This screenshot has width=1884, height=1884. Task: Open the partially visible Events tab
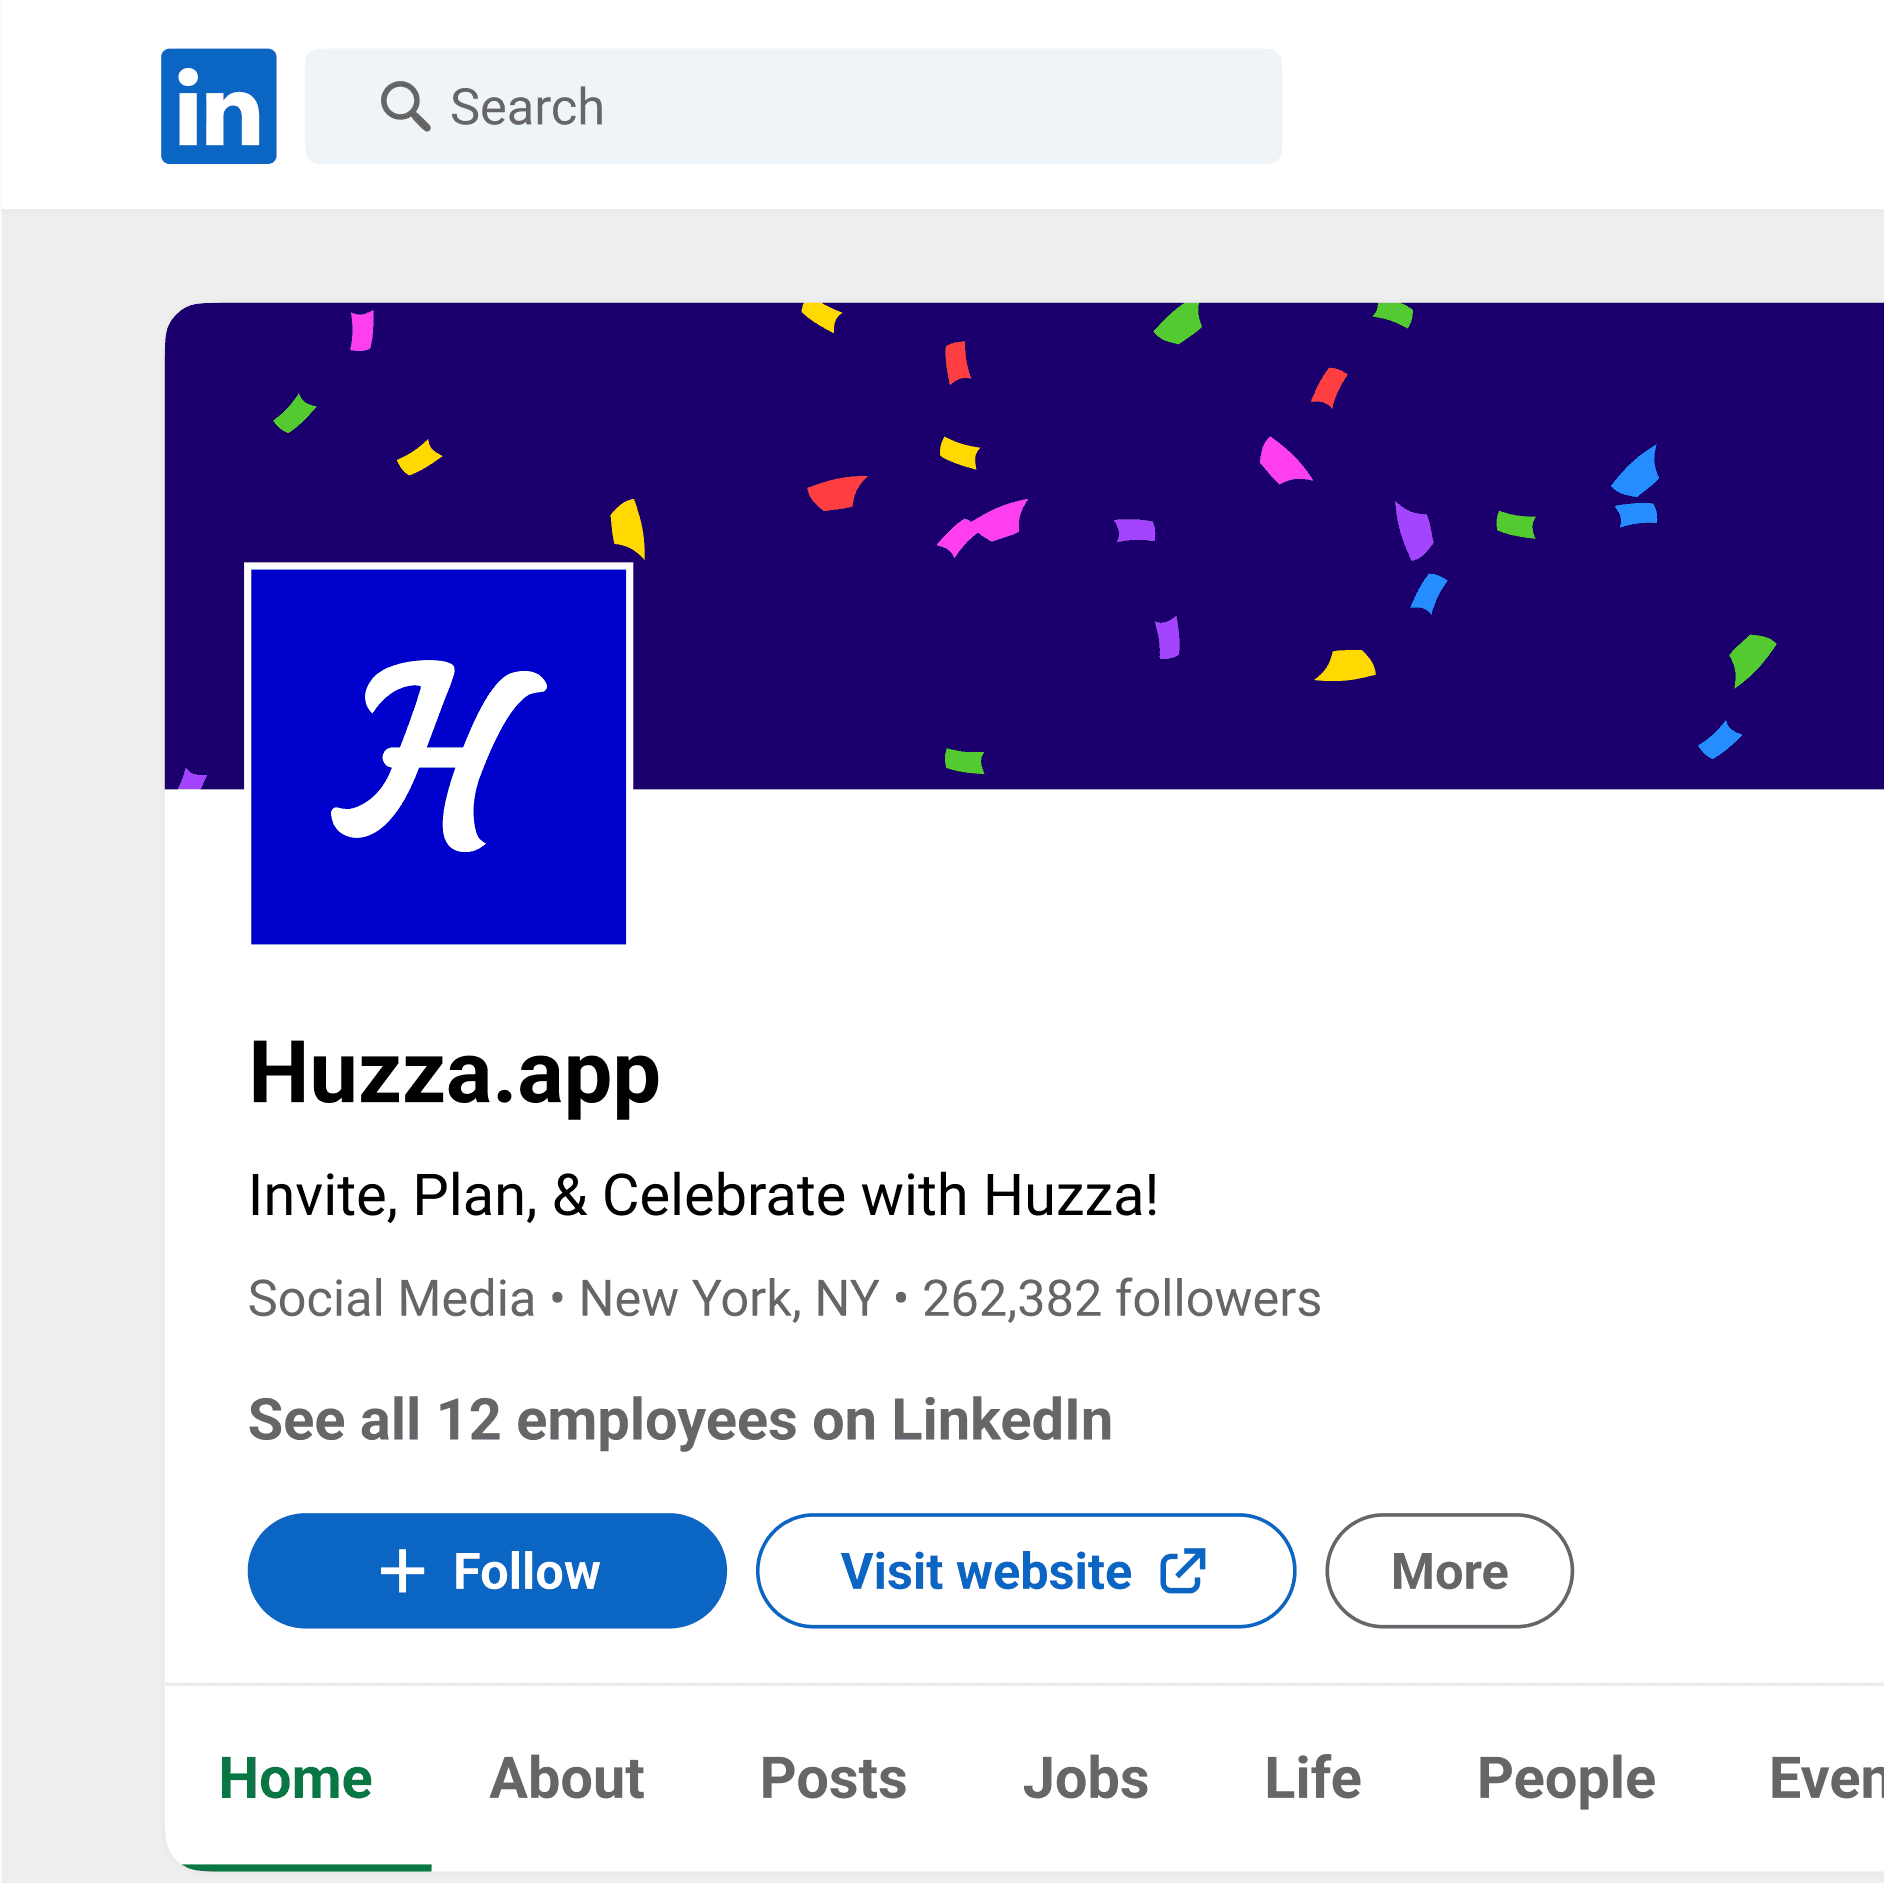click(x=1827, y=1779)
